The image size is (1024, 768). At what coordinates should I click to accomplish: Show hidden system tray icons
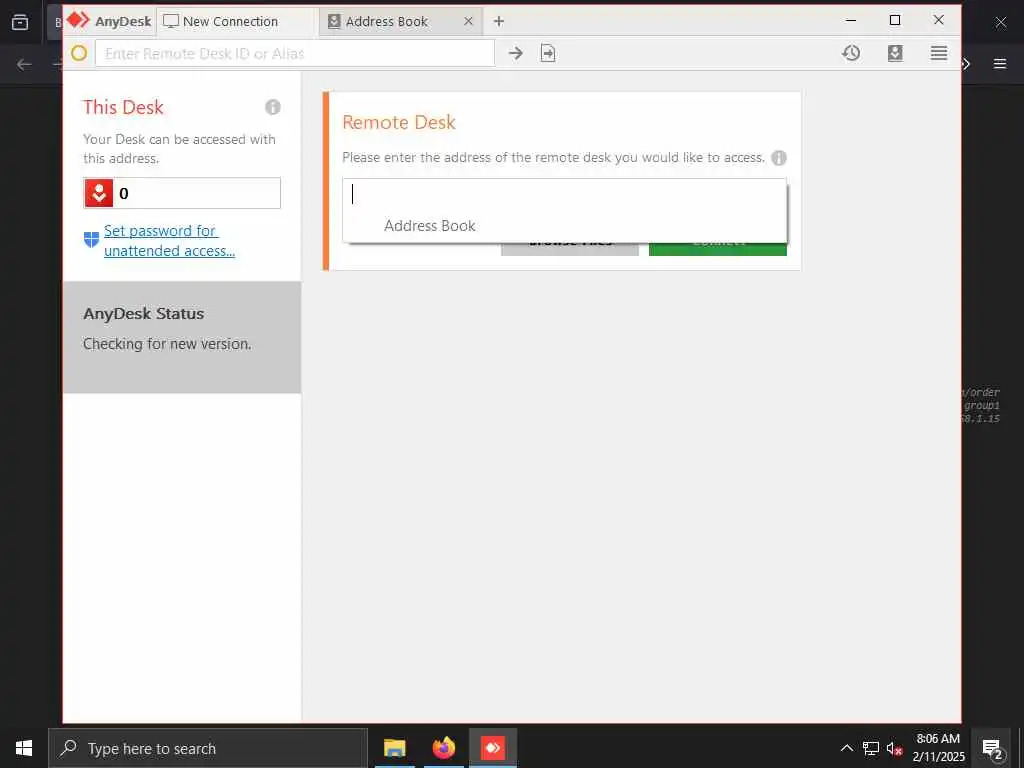(846, 748)
